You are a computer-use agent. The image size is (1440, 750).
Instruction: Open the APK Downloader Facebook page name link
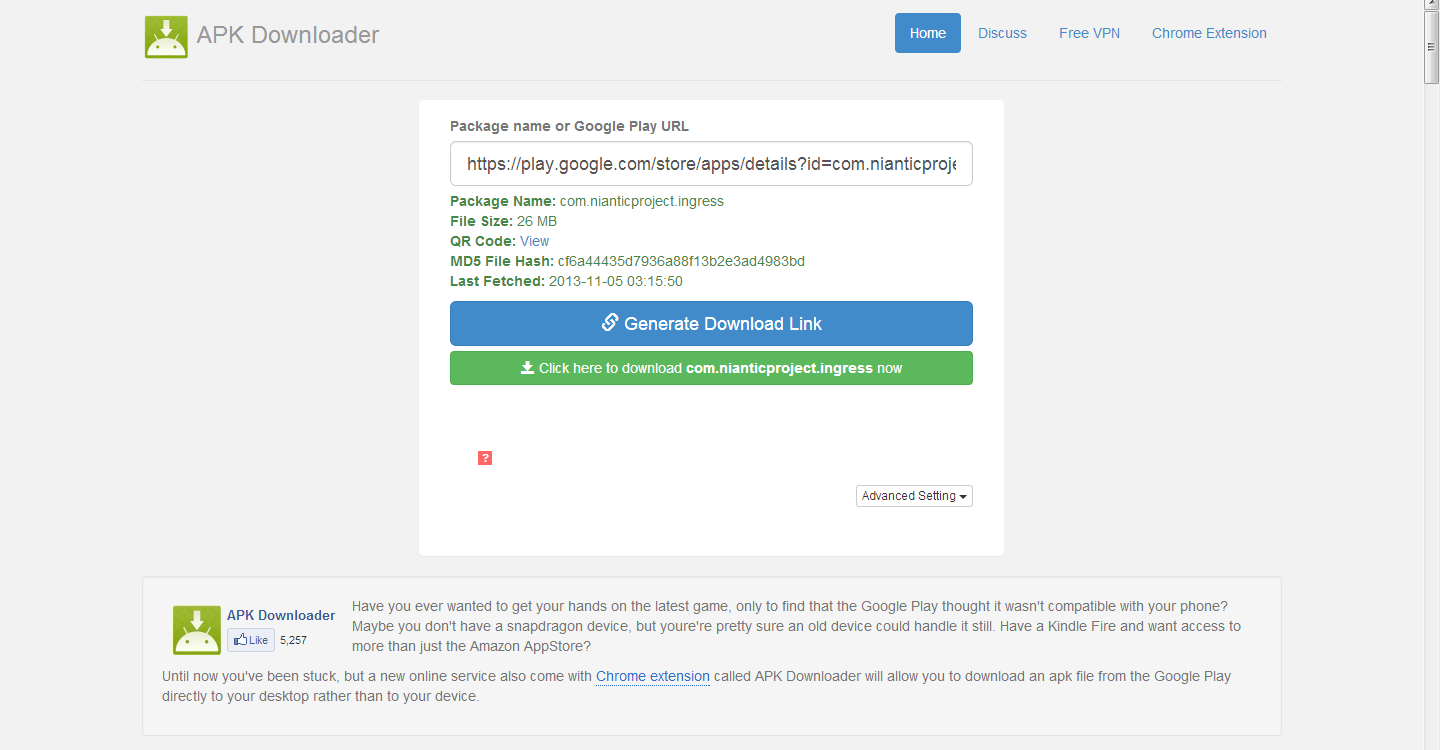click(x=281, y=615)
